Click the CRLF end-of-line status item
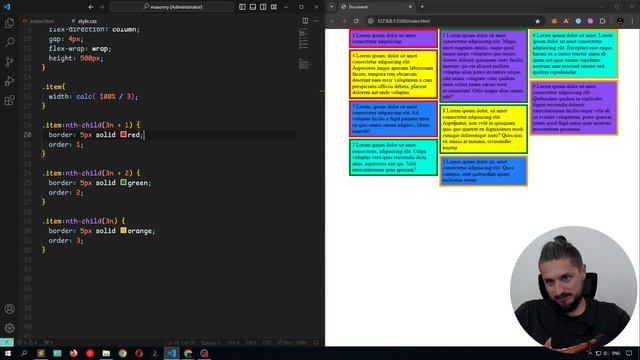Image resolution: width=640 pixels, height=360 pixels. click(251, 342)
